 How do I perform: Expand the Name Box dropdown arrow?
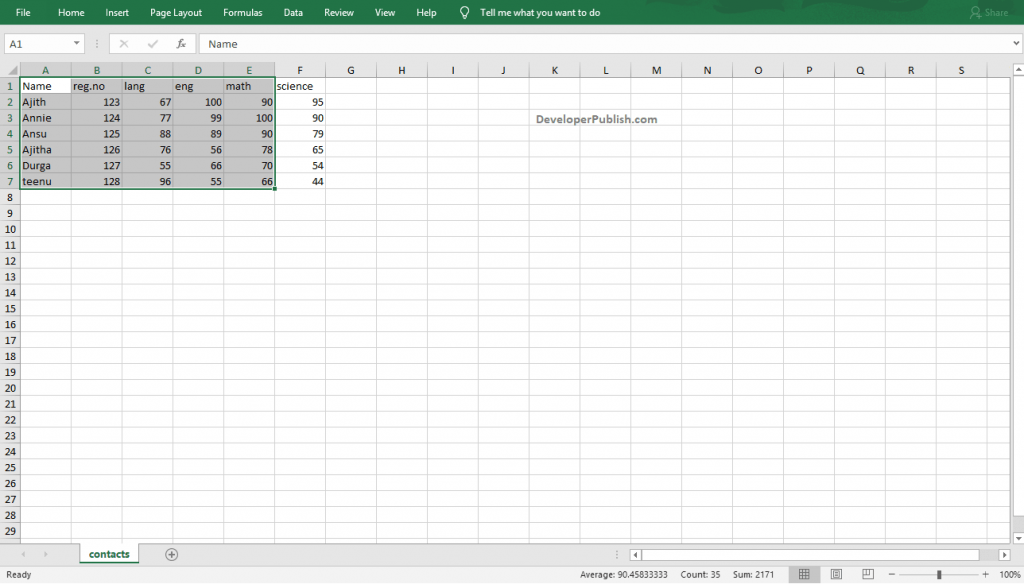pyautogui.click(x=76, y=44)
